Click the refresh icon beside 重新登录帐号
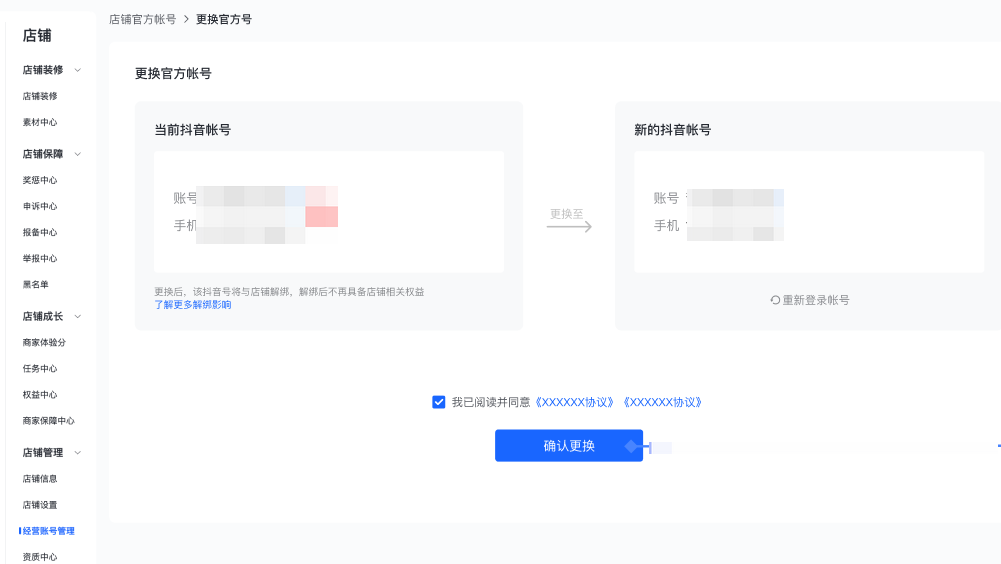 click(x=775, y=300)
